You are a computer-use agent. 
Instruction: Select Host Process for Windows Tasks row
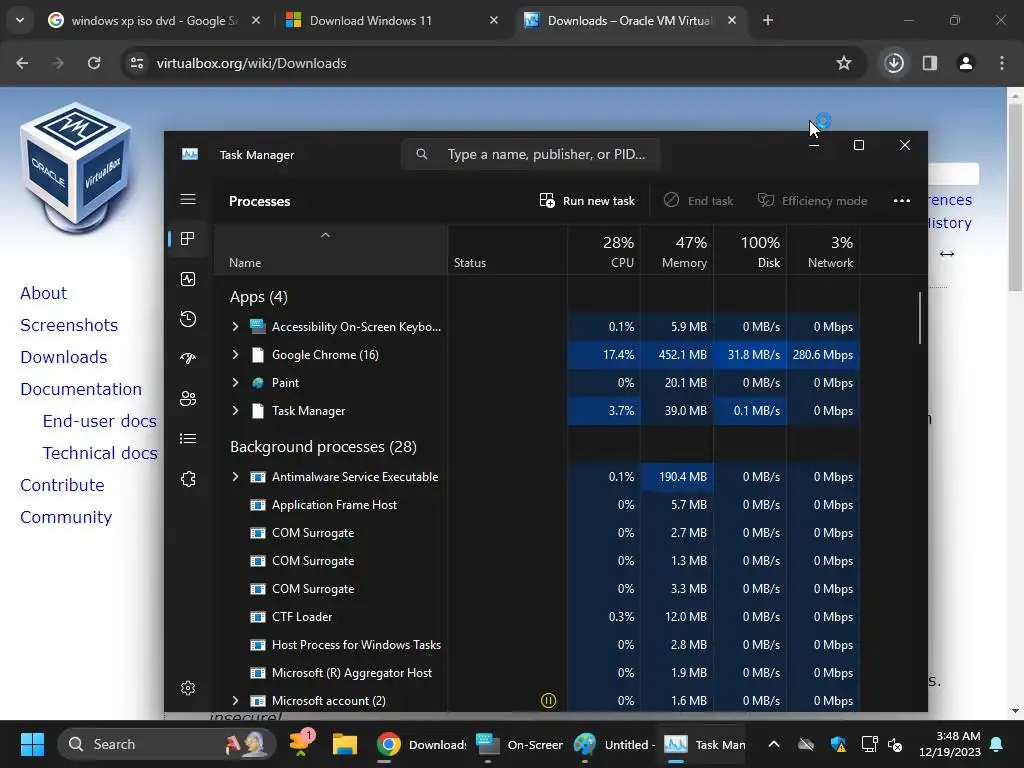point(537,645)
